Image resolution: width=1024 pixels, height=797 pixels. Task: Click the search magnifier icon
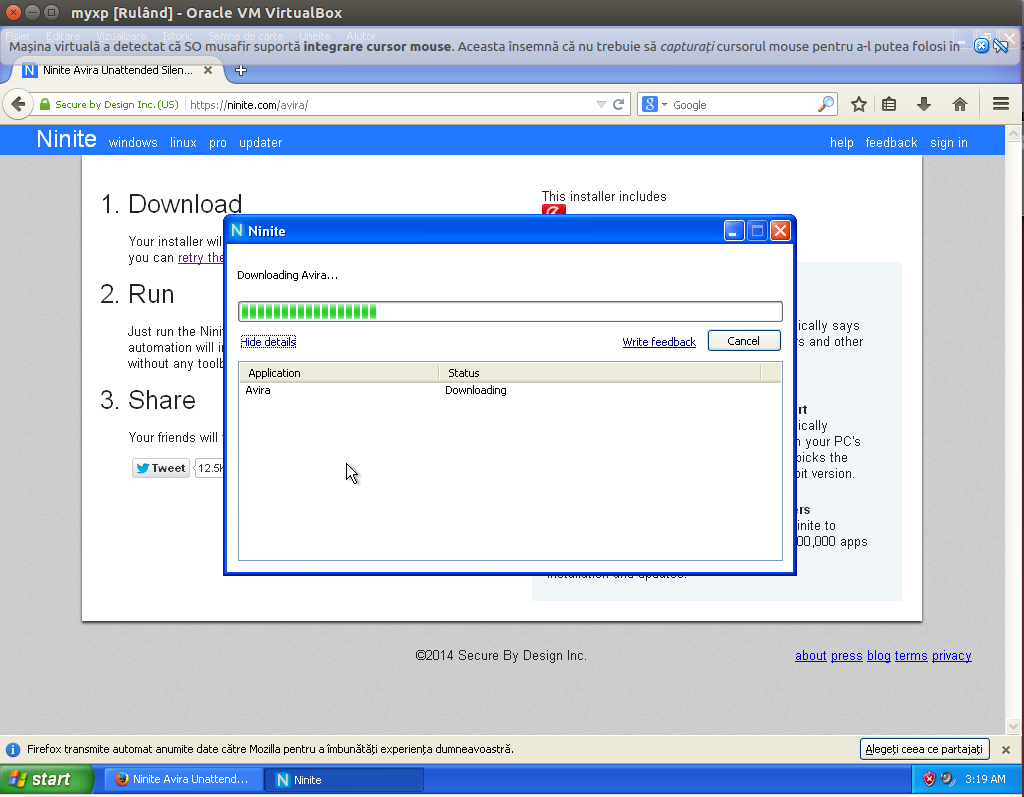pos(826,104)
